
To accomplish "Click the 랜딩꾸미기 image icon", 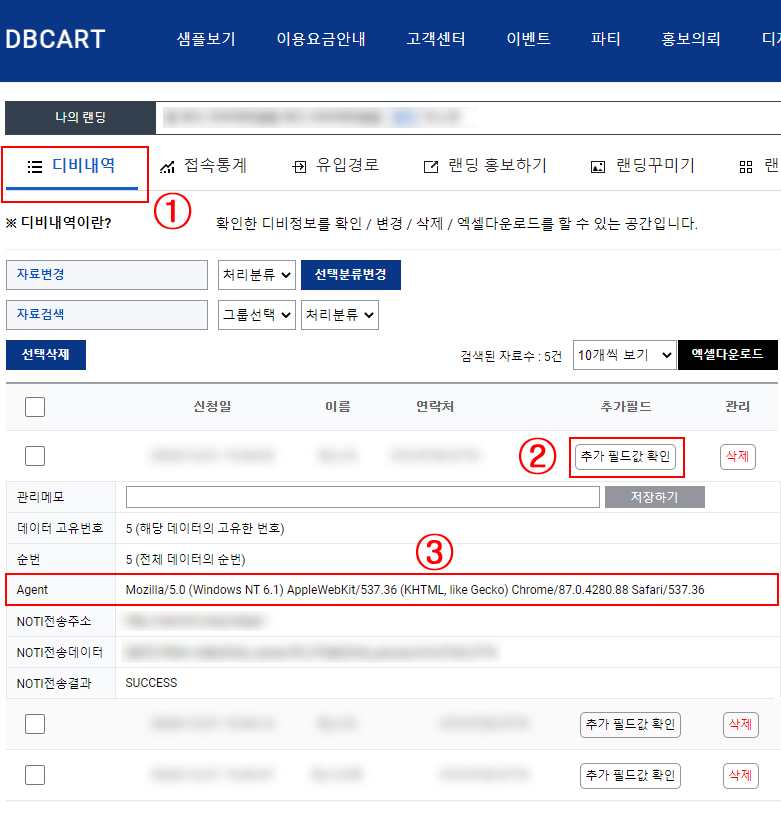I will 598,167.
